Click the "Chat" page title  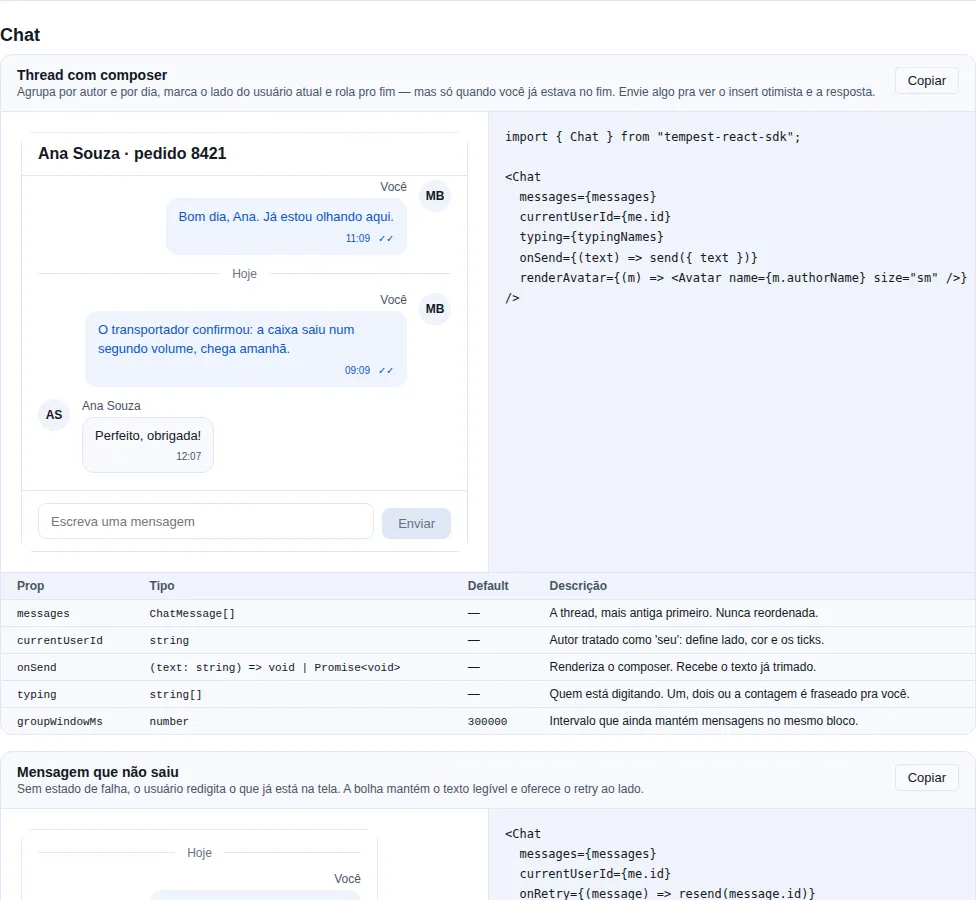pyautogui.click(x=20, y=35)
